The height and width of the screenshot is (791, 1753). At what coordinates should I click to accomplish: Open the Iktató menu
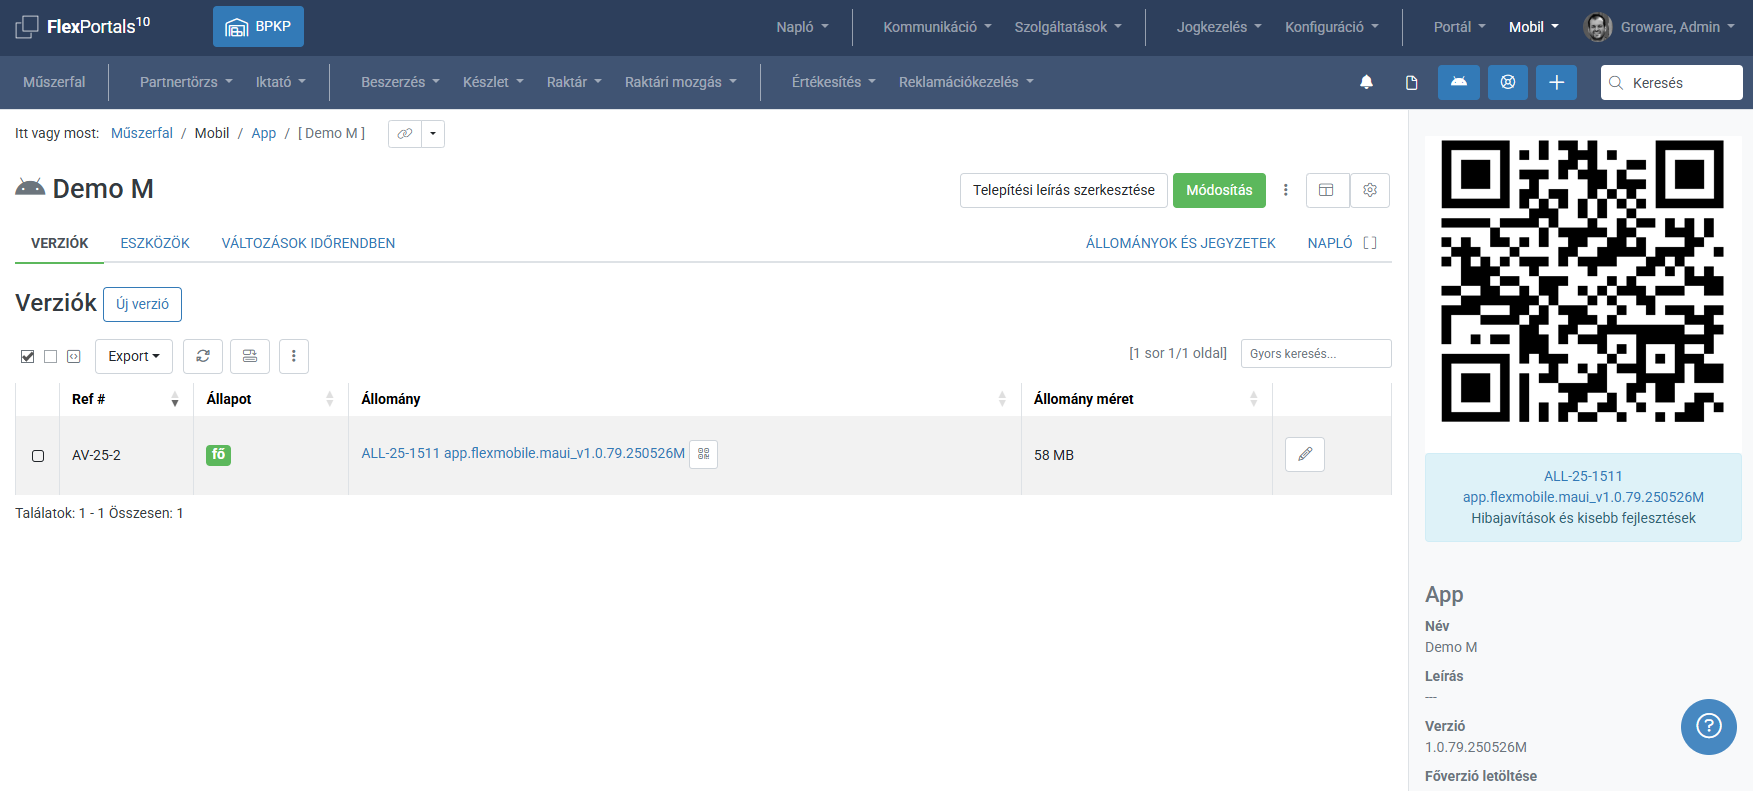click(x=281, y=82)
